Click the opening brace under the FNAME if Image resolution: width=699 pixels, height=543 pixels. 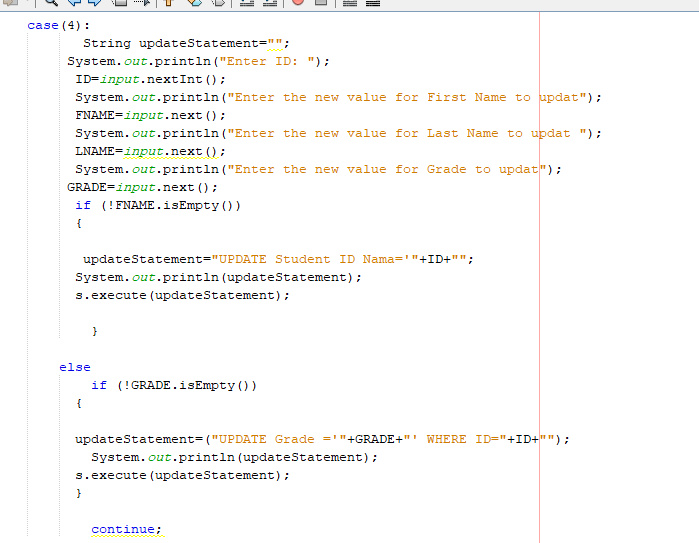(x=79, y=223)
